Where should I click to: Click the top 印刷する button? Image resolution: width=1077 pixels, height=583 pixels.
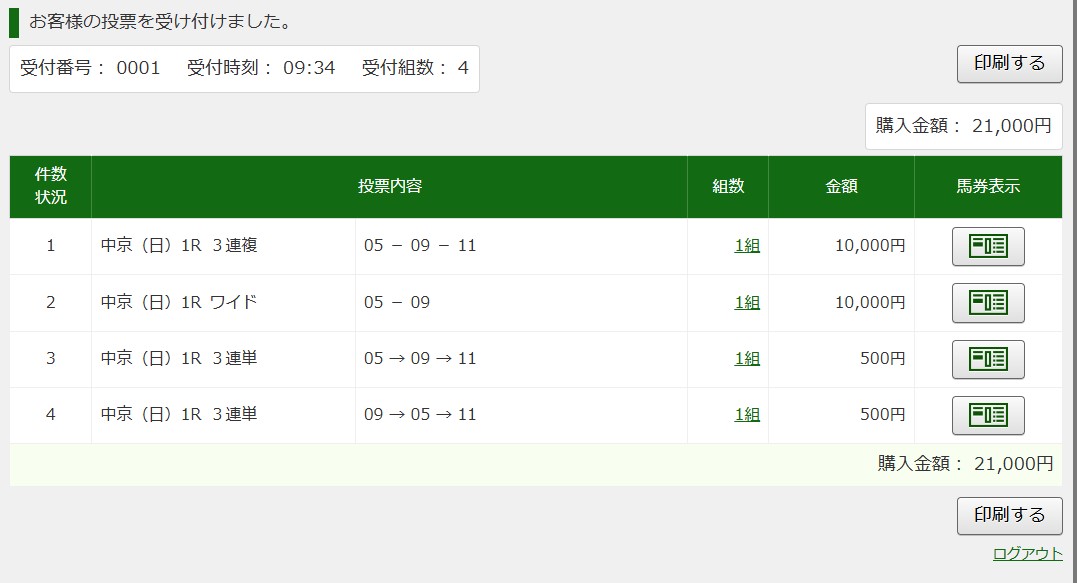(x=1009, y=63)
